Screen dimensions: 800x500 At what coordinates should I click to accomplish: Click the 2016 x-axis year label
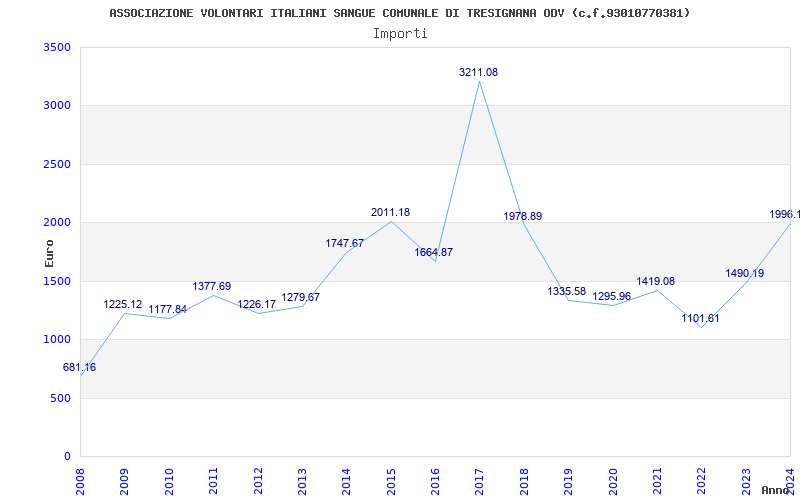click(x=435, y=481)
